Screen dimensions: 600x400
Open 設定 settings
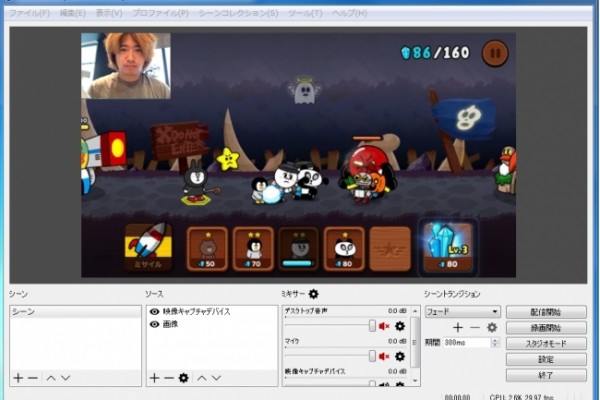click(x=546, y=359)
